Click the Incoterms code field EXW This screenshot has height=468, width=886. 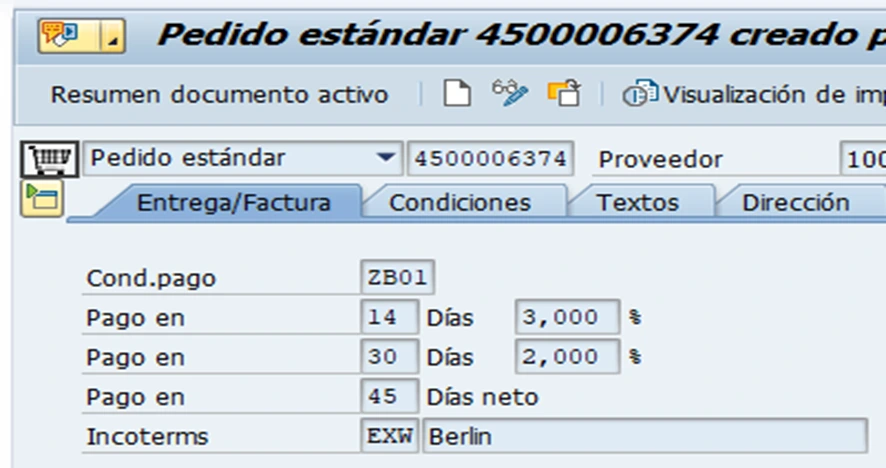[389, 436]
